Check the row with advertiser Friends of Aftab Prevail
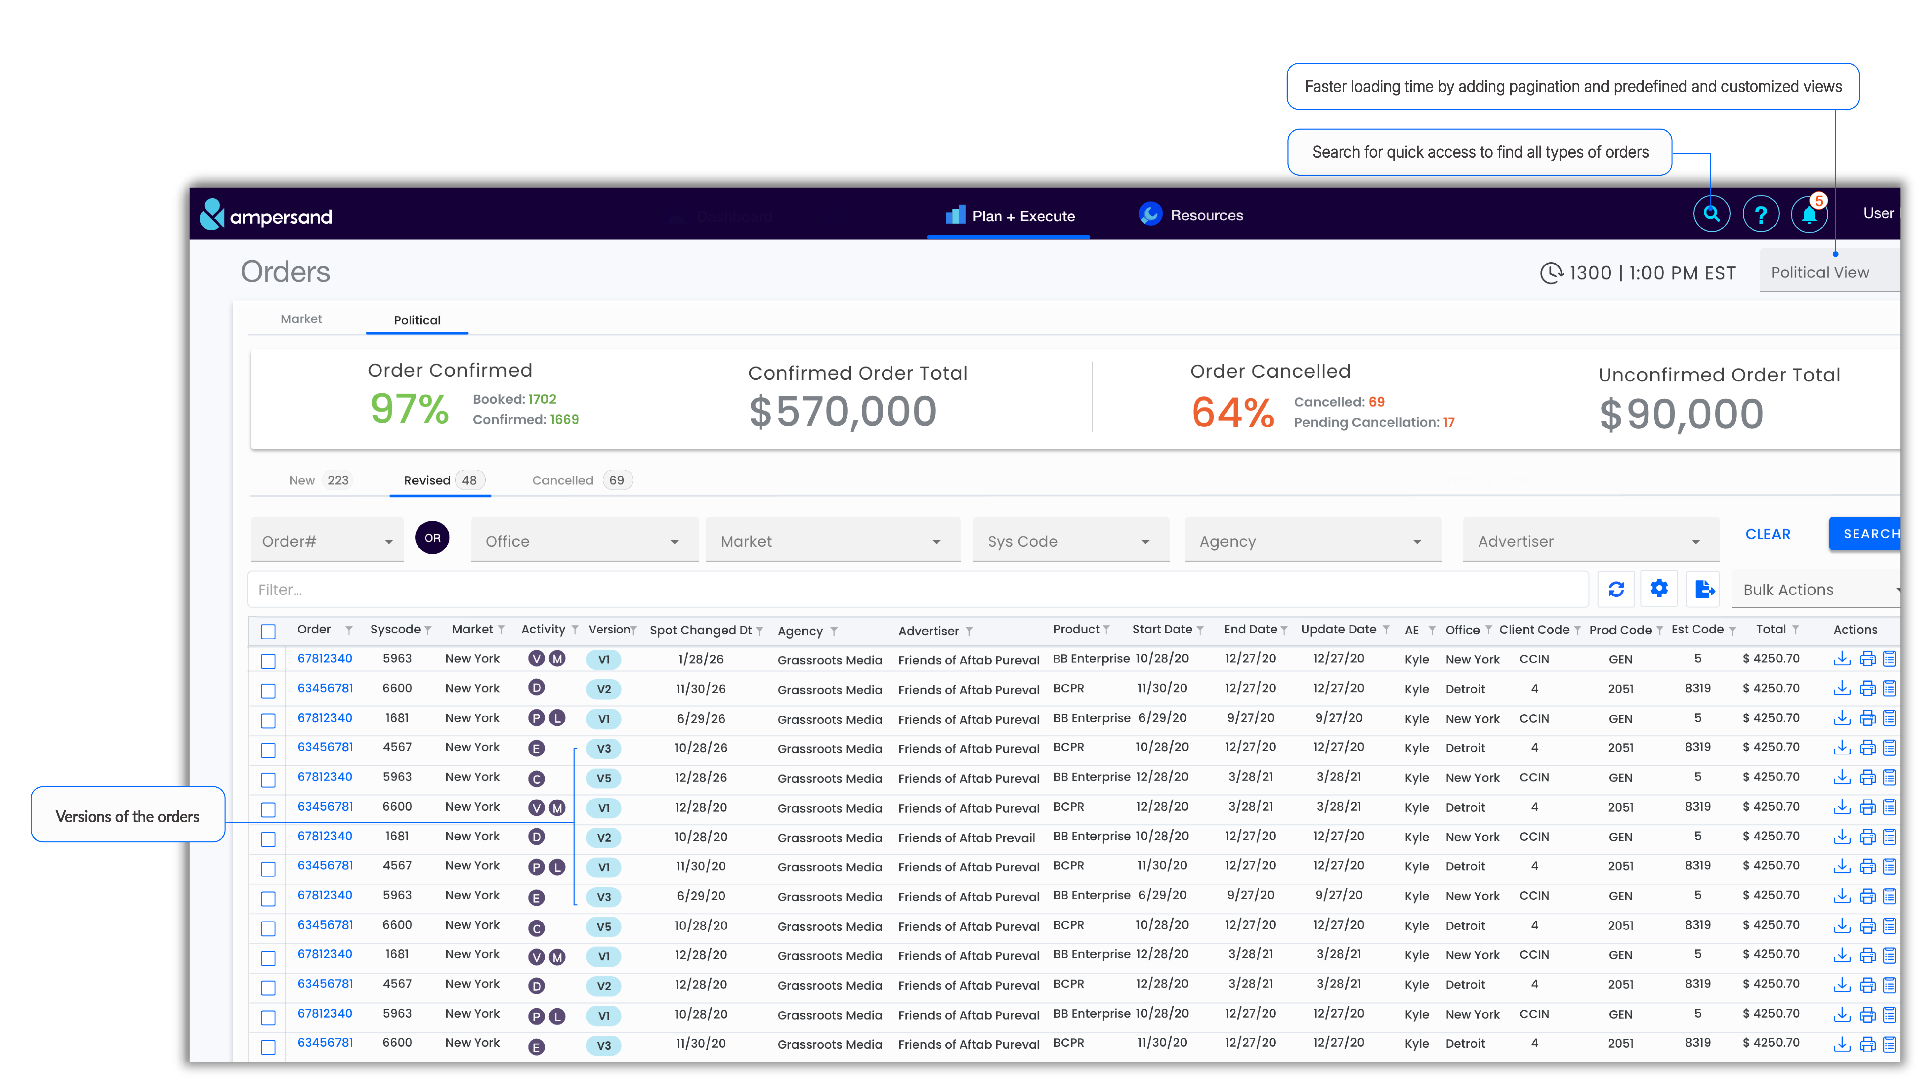This screenshot has height=1081, width=1920. [268, 839]
